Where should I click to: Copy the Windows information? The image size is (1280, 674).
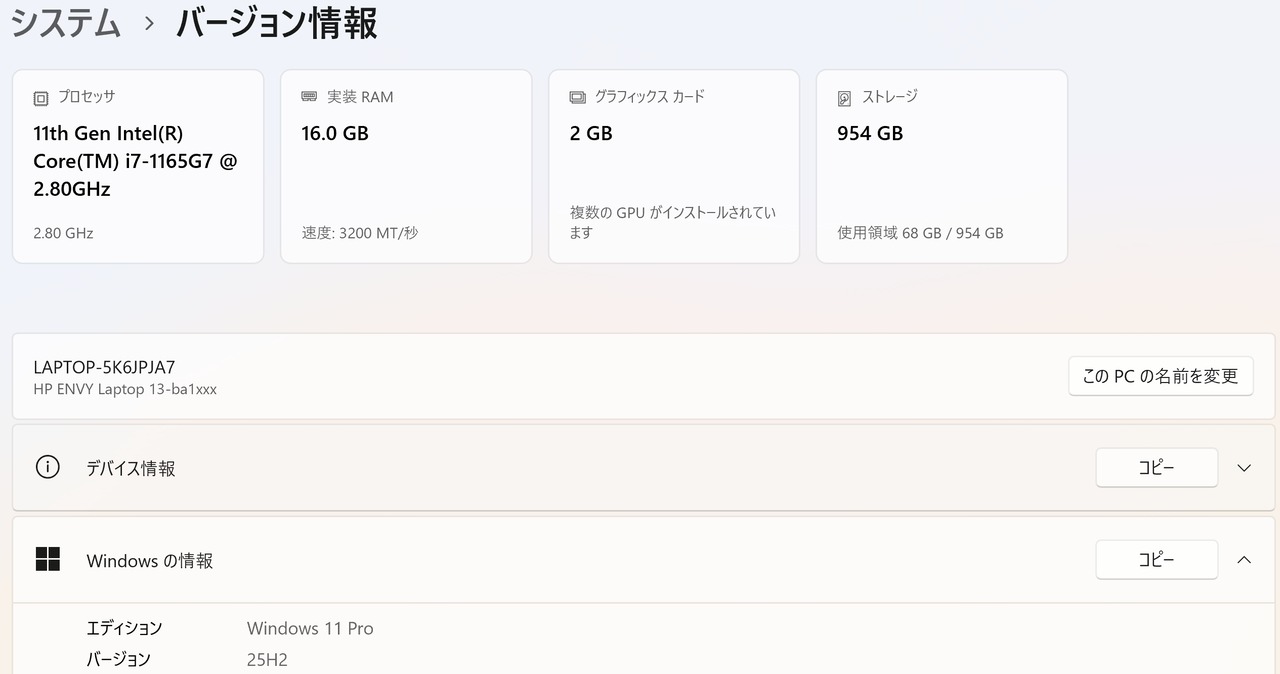[1157, 560]
